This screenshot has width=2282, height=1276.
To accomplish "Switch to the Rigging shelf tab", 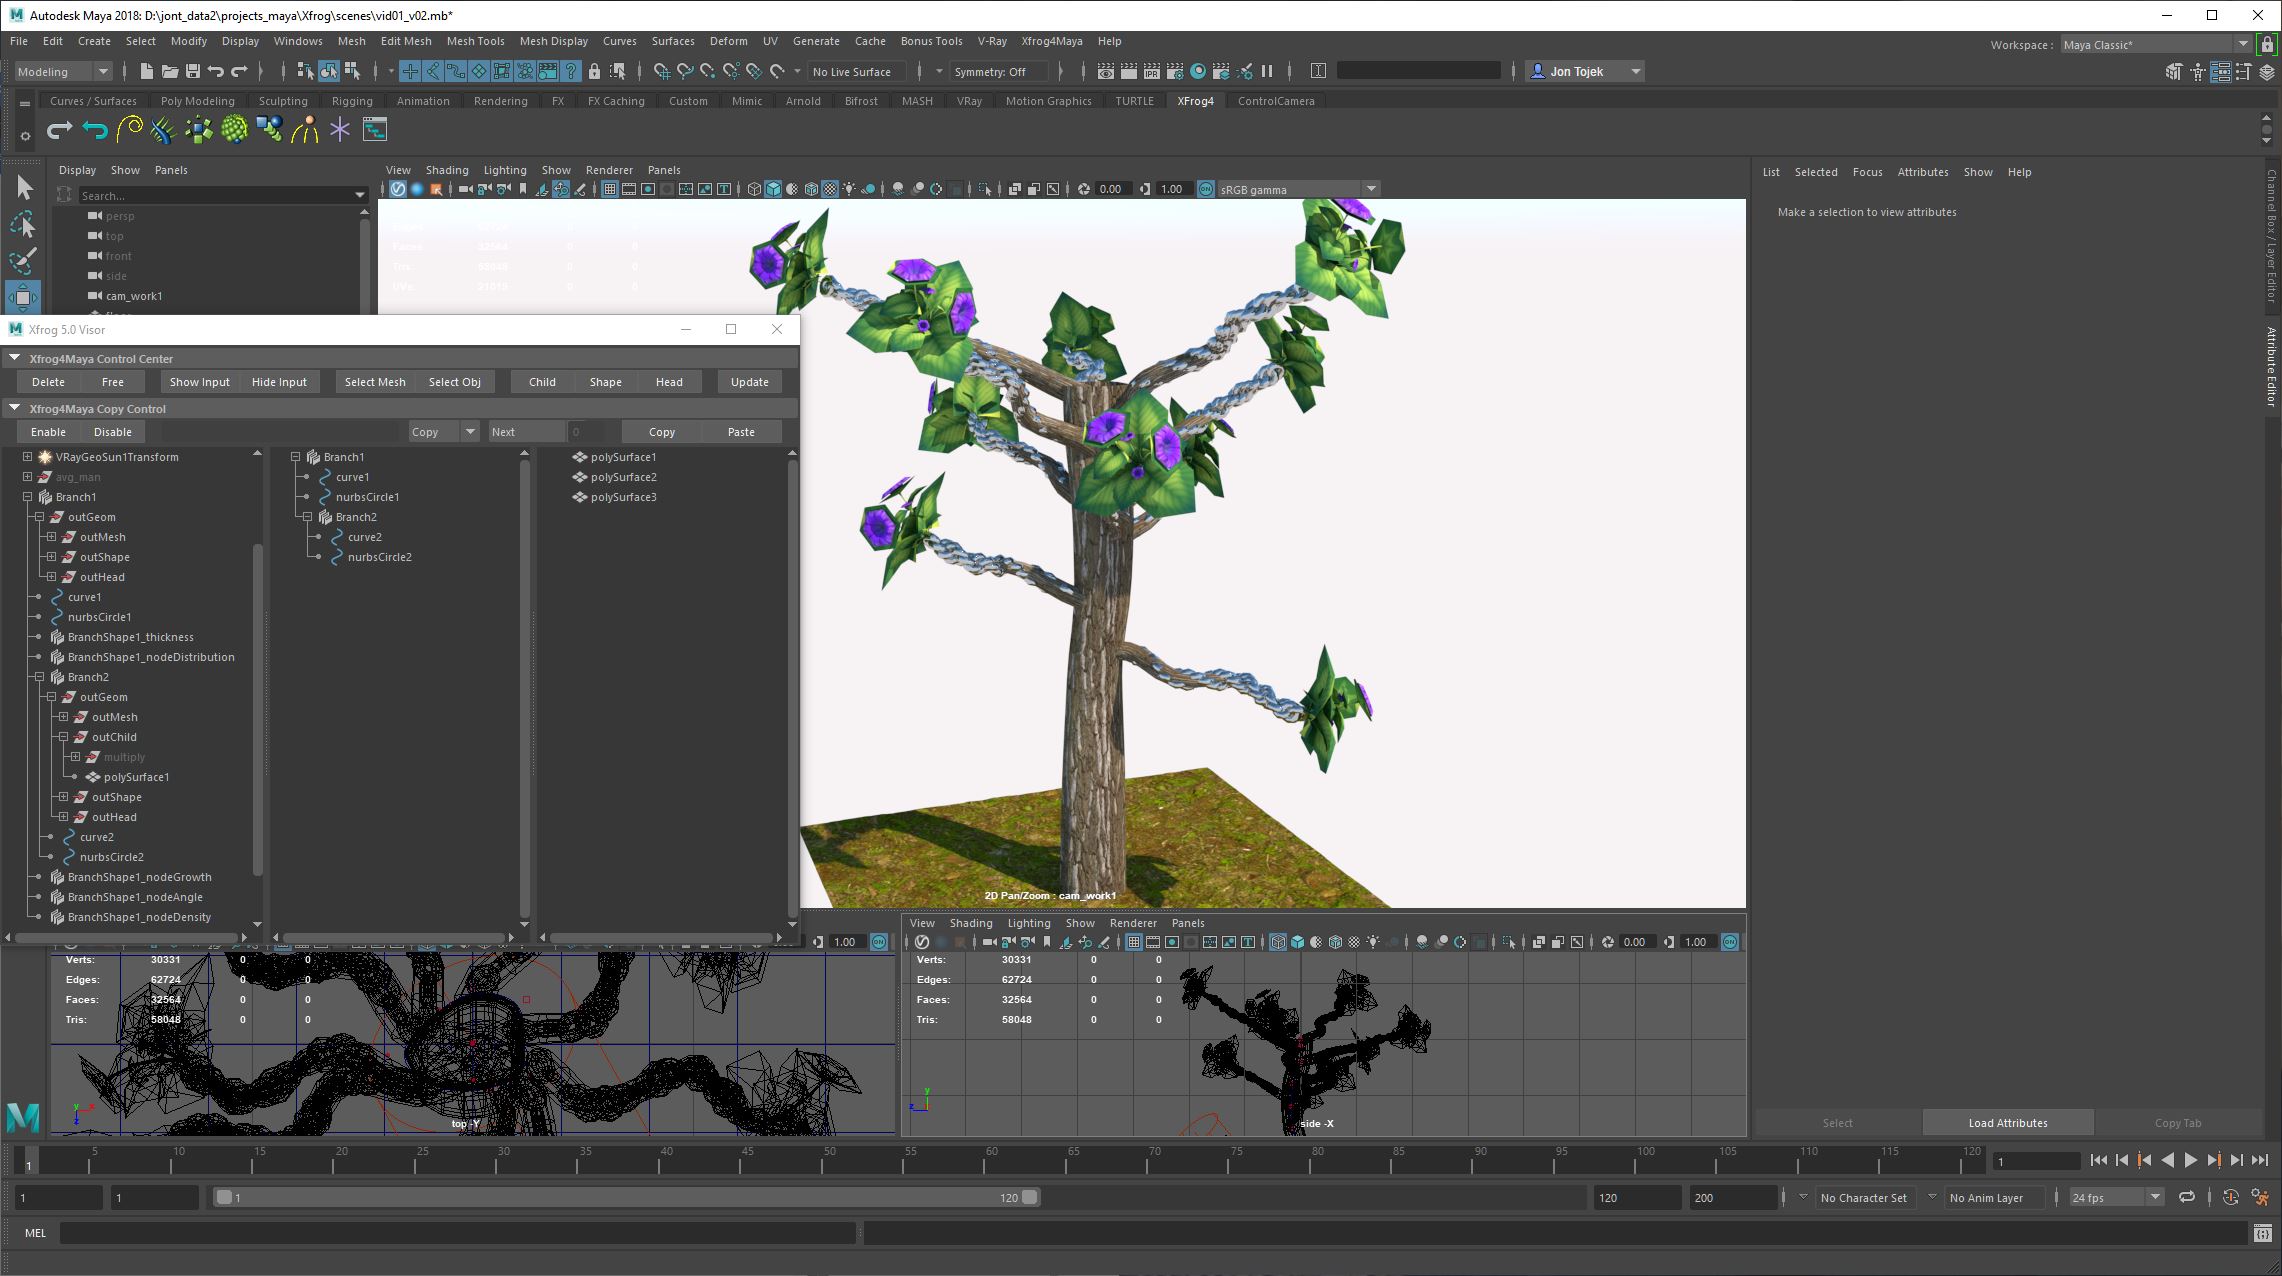I will click(x=352, y=101).
